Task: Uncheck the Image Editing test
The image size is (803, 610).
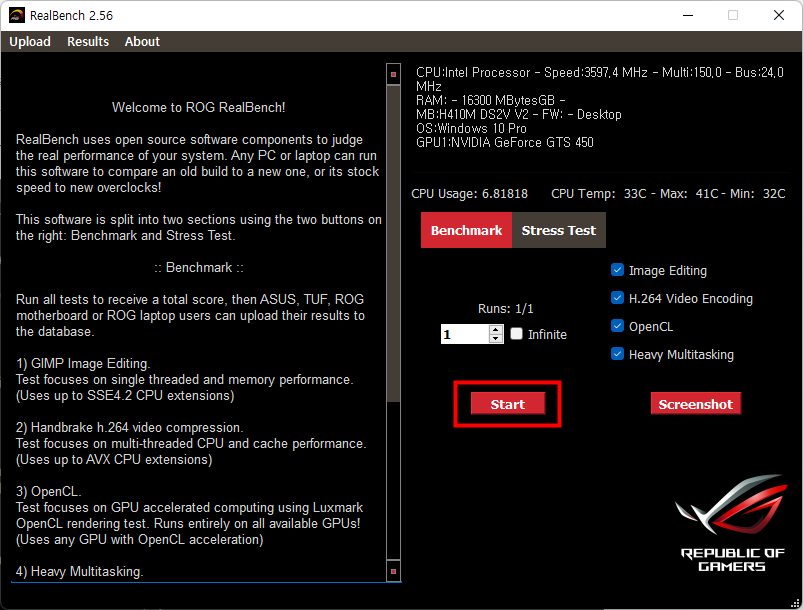Action: tap(617, 270)
